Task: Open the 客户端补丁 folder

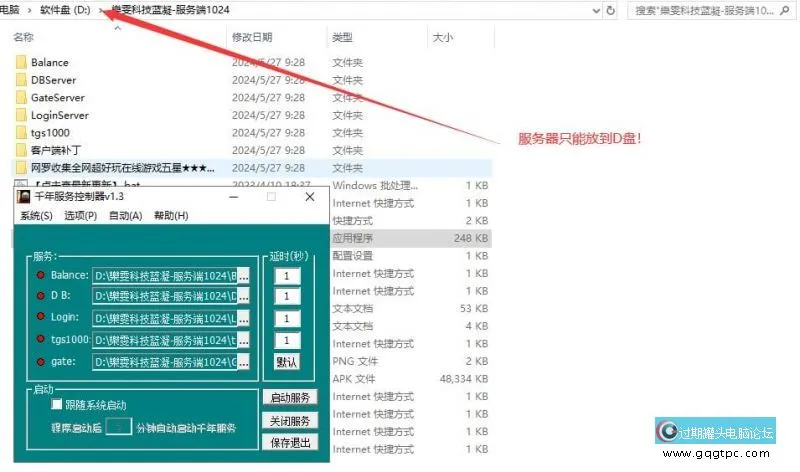Action: pyautogui.click(x=56, y=150)
